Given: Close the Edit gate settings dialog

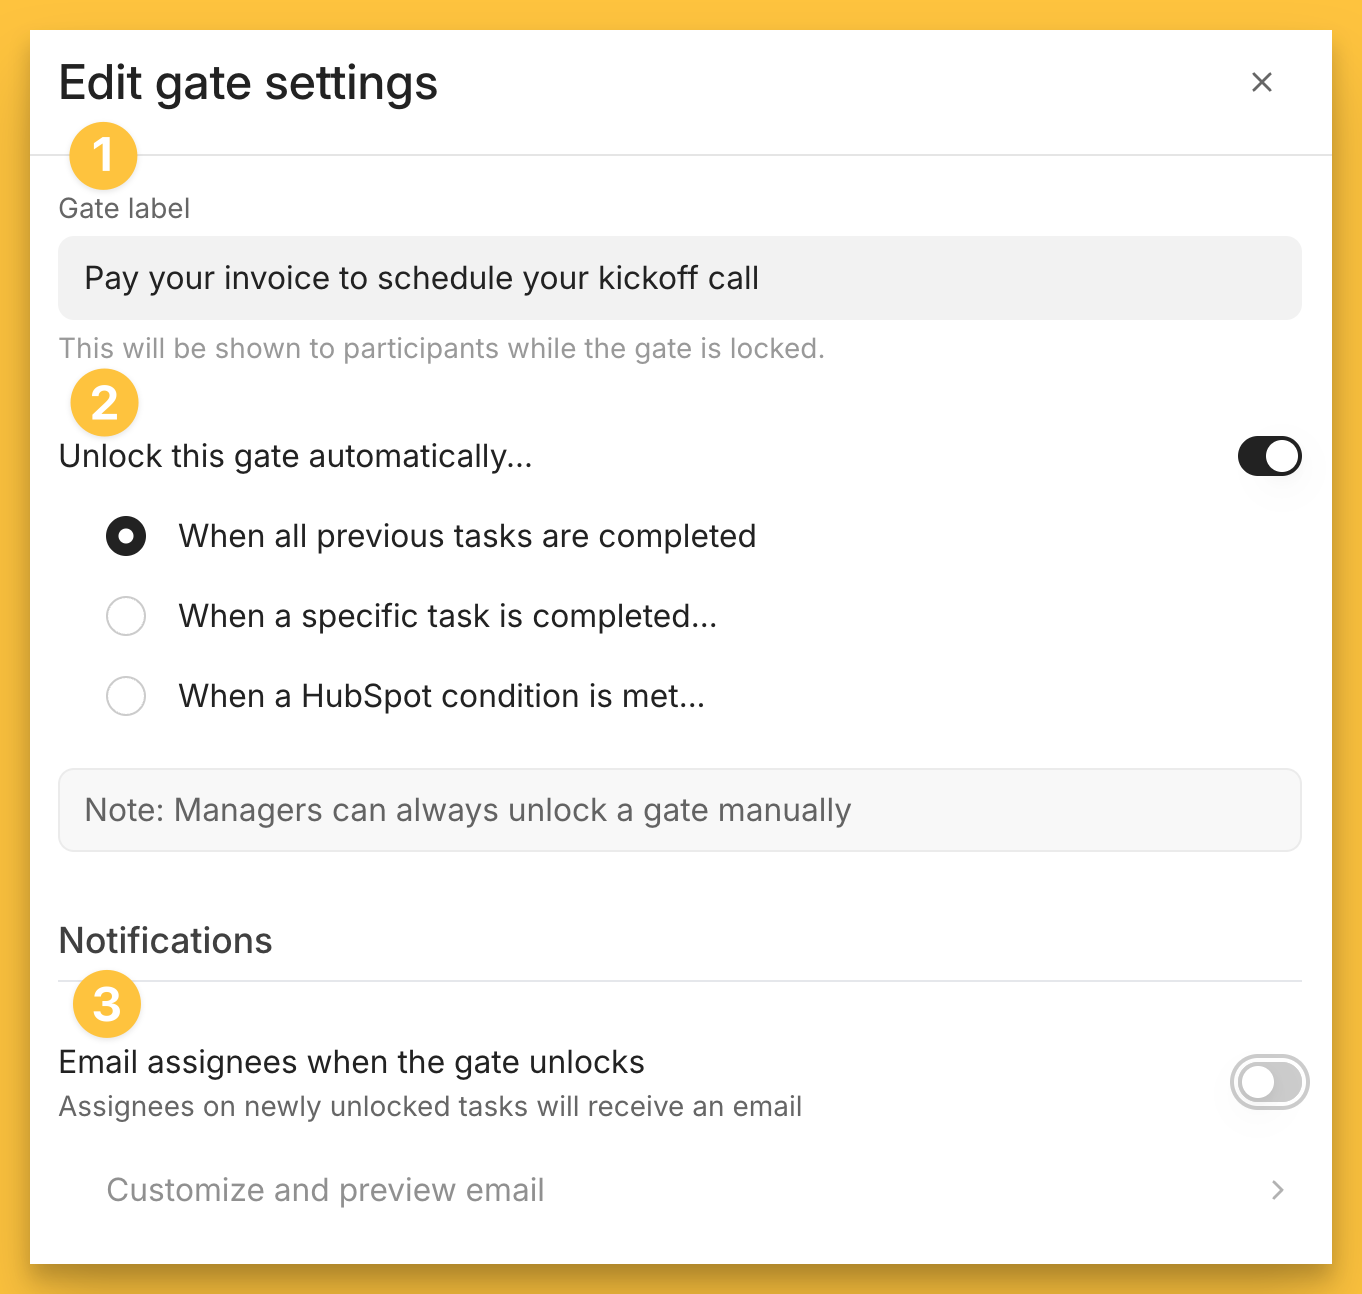Looking at the screenshot, I should point(1262,82).
